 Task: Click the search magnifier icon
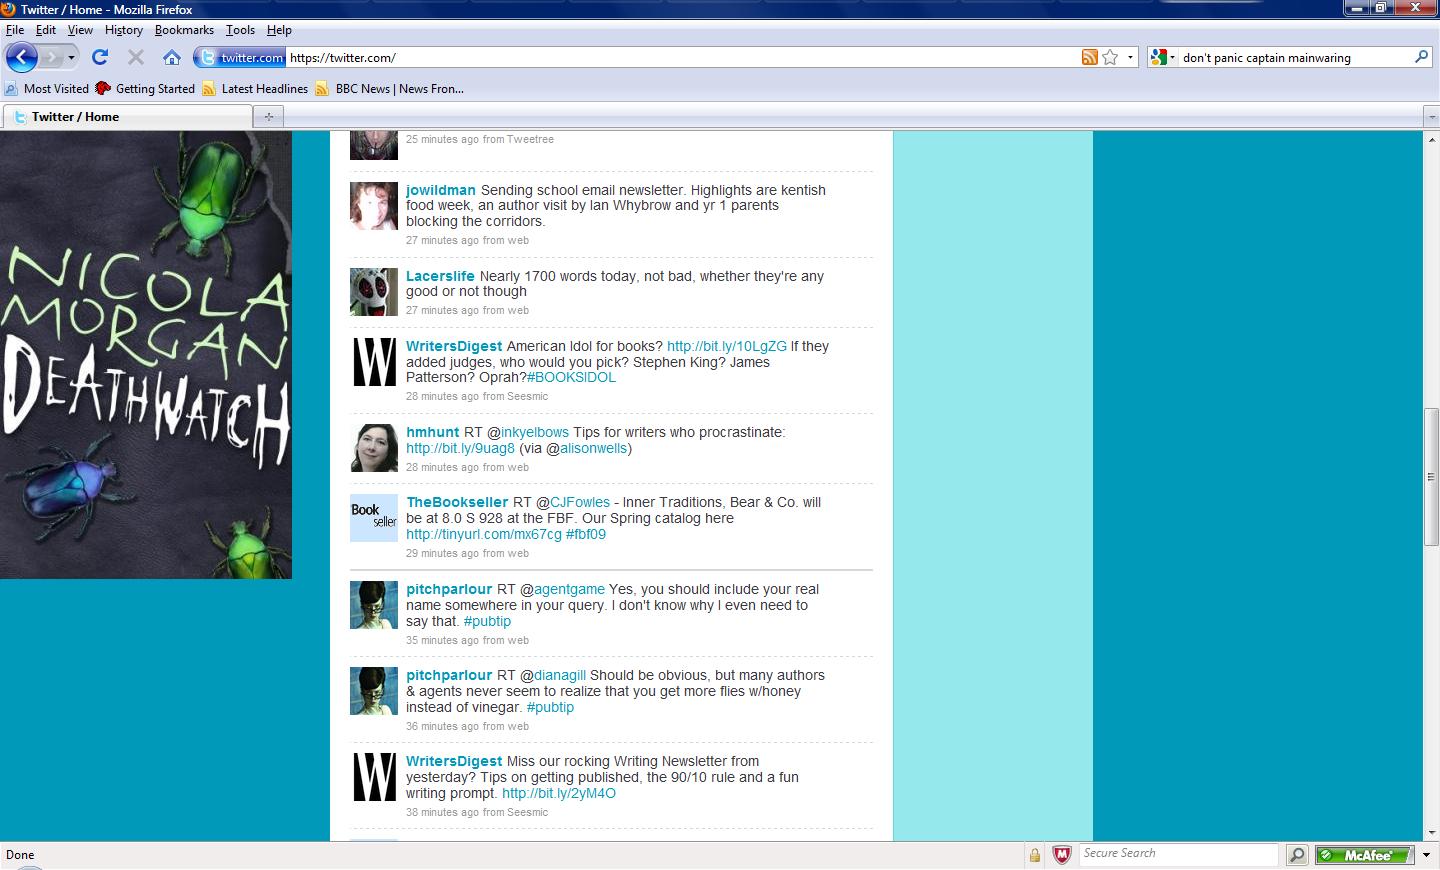[x=1421, y=57]
